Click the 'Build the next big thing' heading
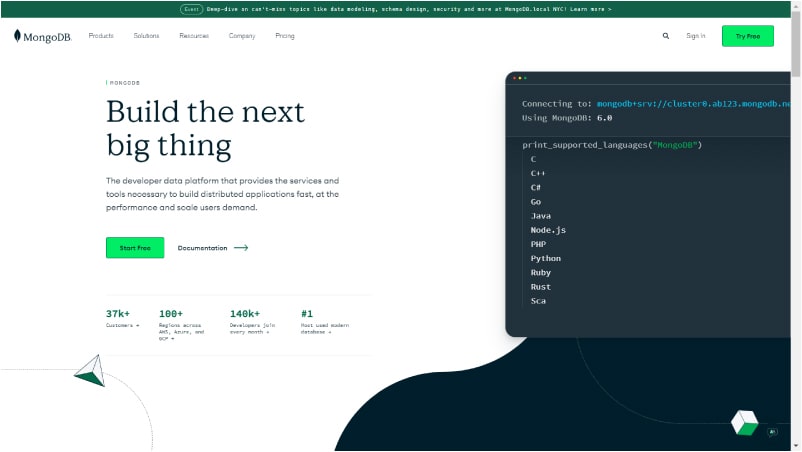Screen dimensions: 802x452 (205, 128)
